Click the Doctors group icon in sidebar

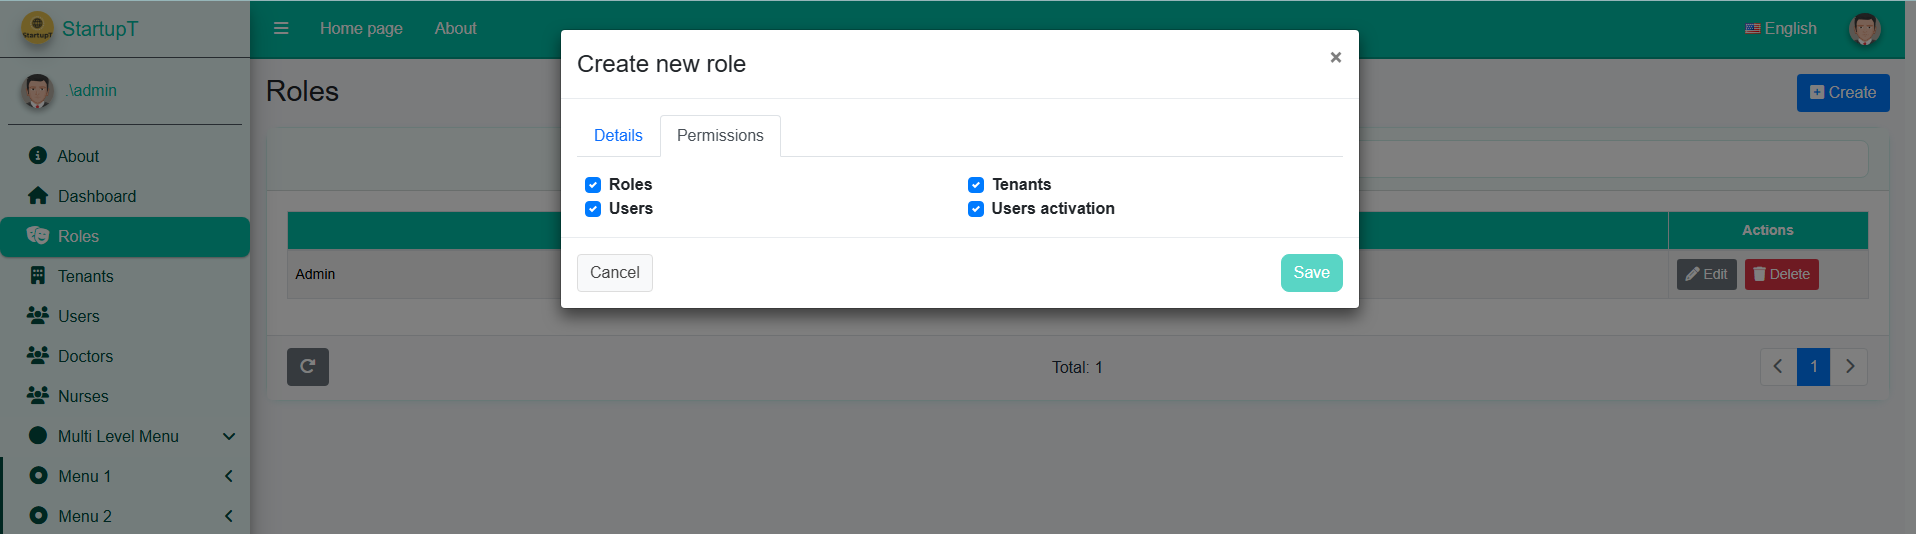point(38,356)
